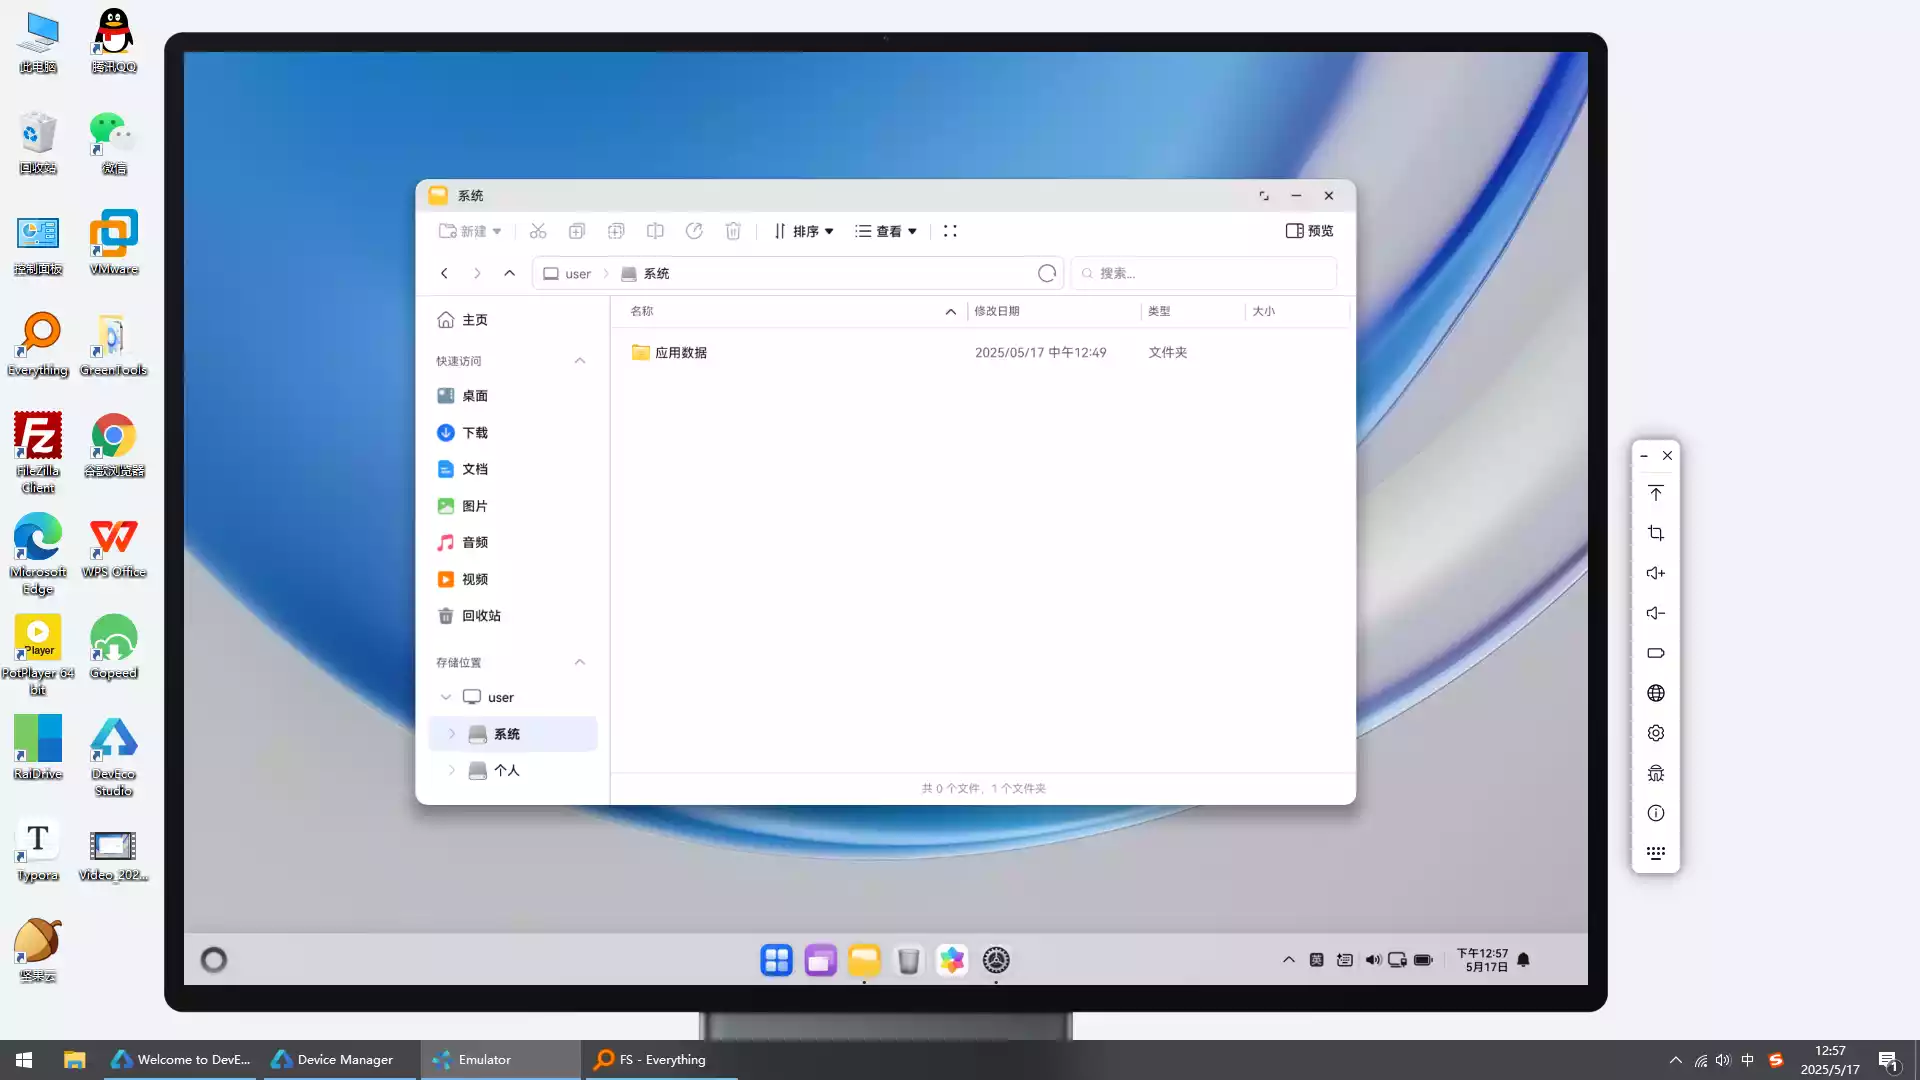The height and width of the screenshot is (1080, 1920).
Task: Expand the 个人 tree node chevron
Action: click(x=452, y=770)
